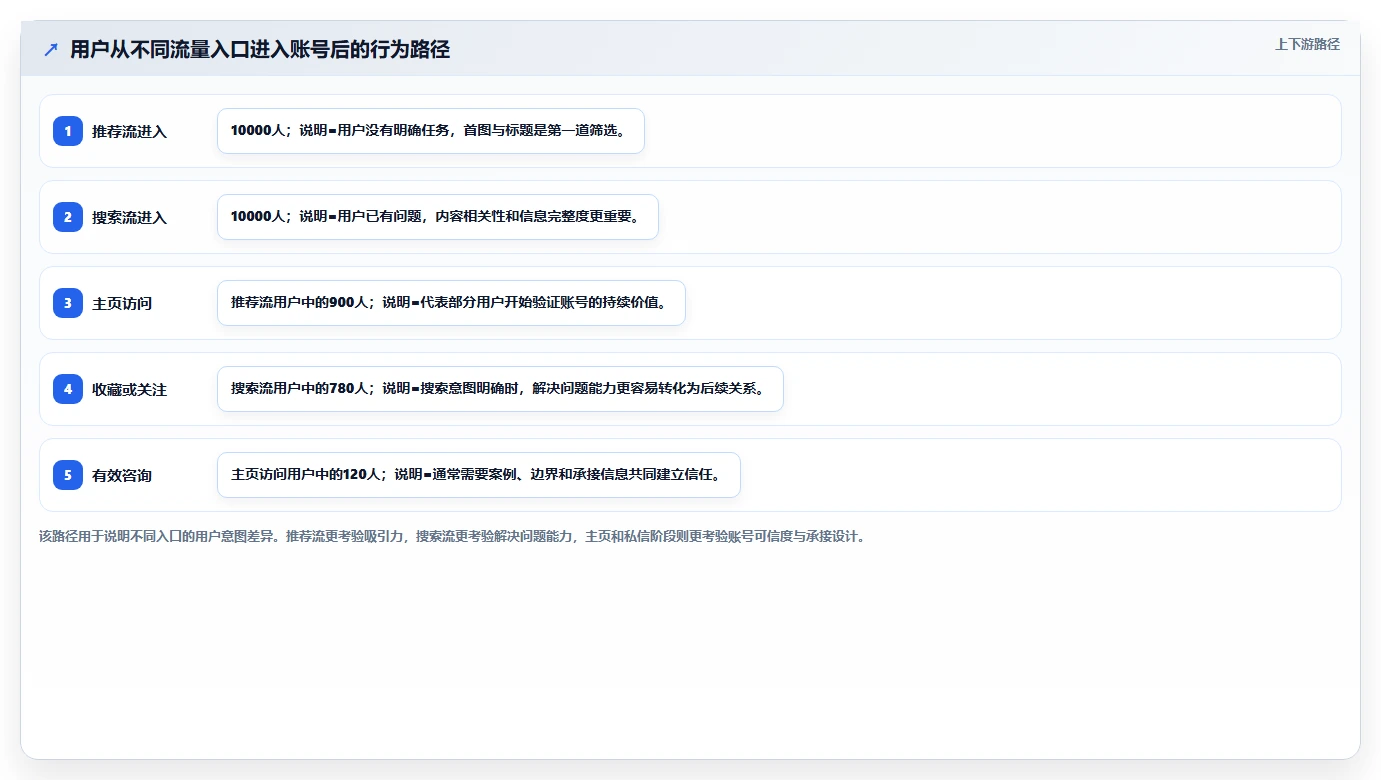Open the box reading 推荐流用户中的900人

click(x=451, y=303)
